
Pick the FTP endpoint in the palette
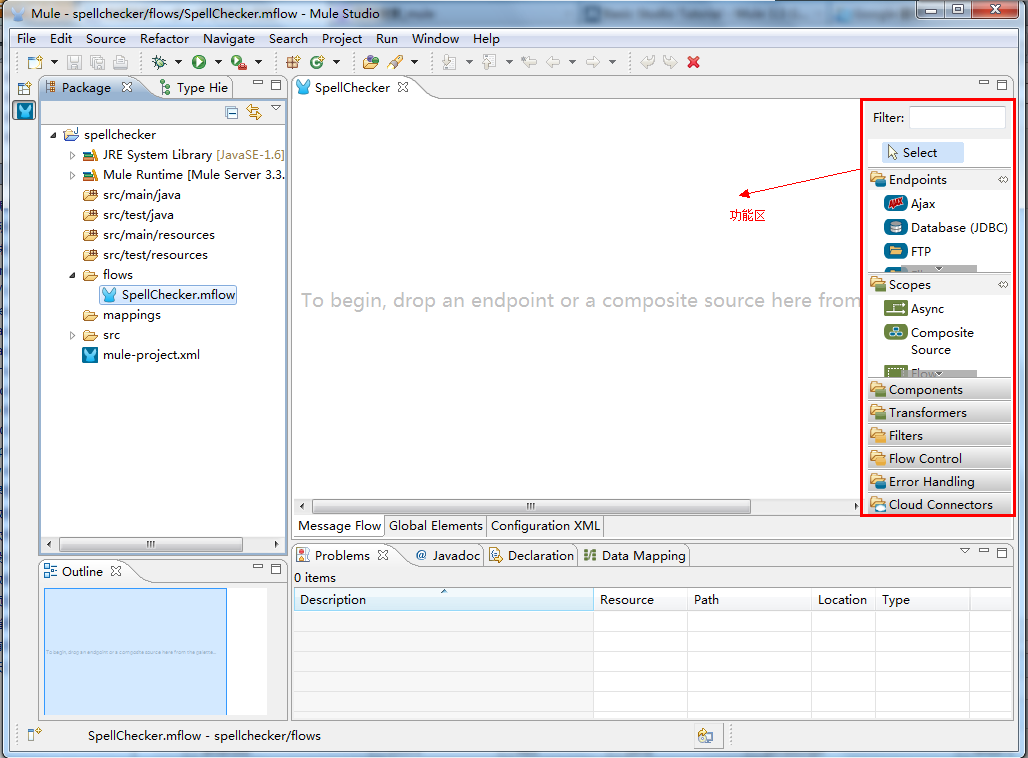pos(908,251)
